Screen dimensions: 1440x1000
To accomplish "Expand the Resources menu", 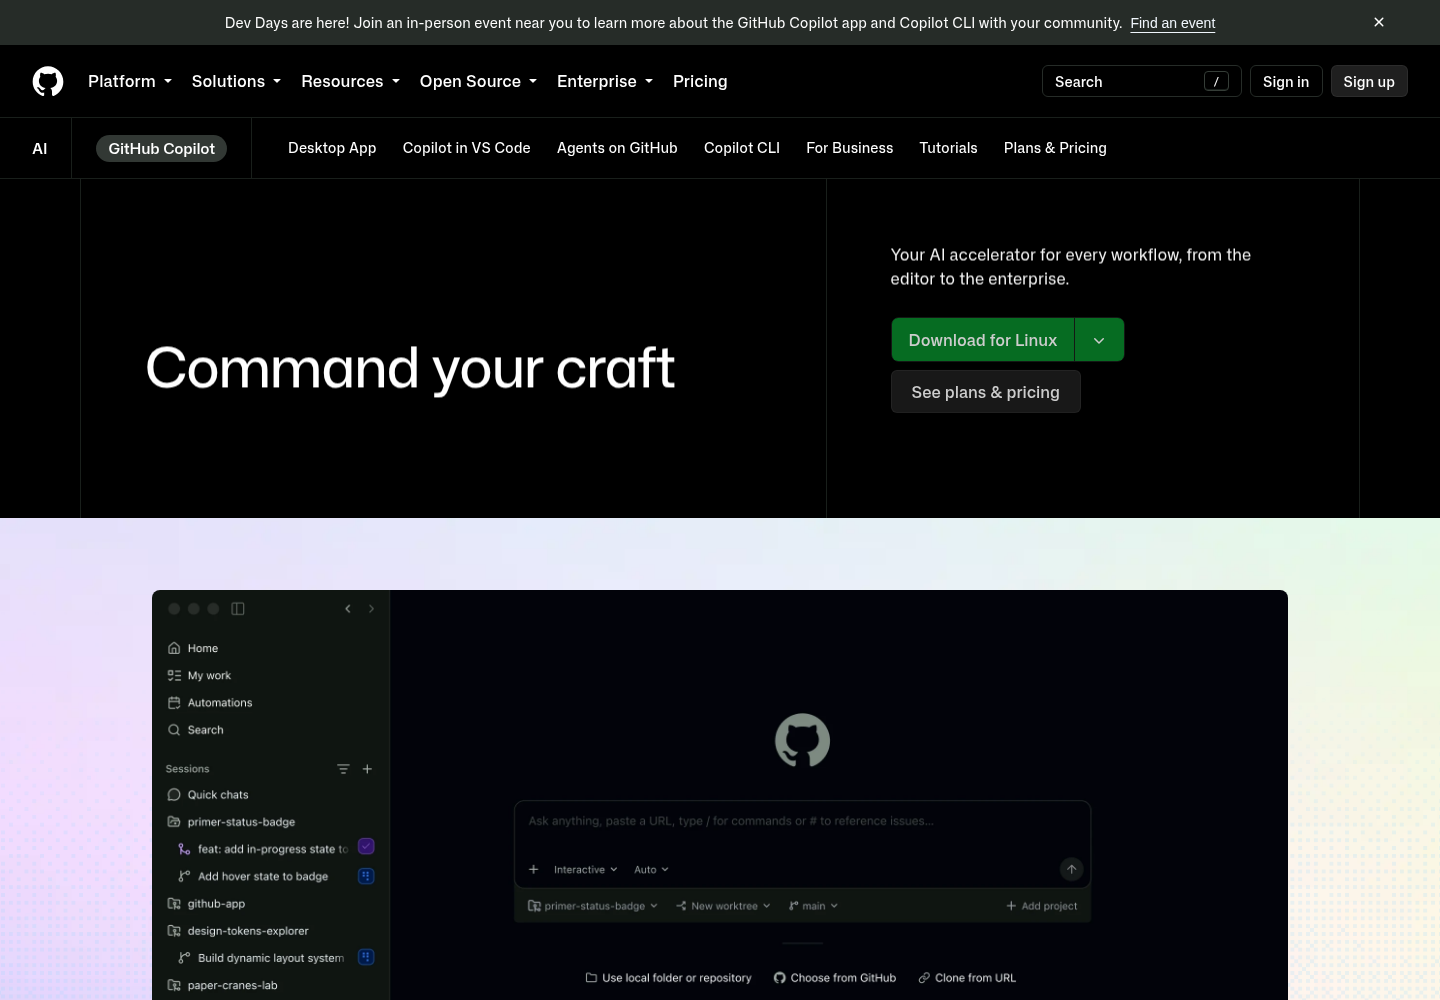I will [x=350, y=81].
